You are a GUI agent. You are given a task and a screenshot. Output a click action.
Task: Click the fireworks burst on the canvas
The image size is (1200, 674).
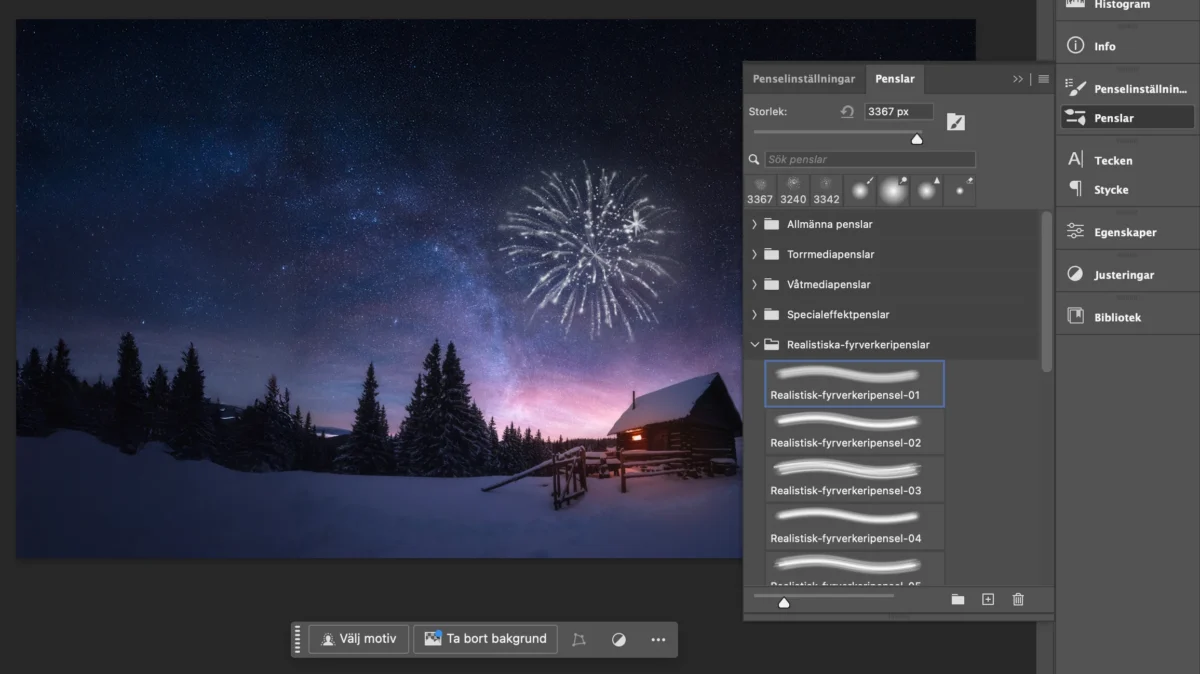pyautogui.click(x=590, y=250)
